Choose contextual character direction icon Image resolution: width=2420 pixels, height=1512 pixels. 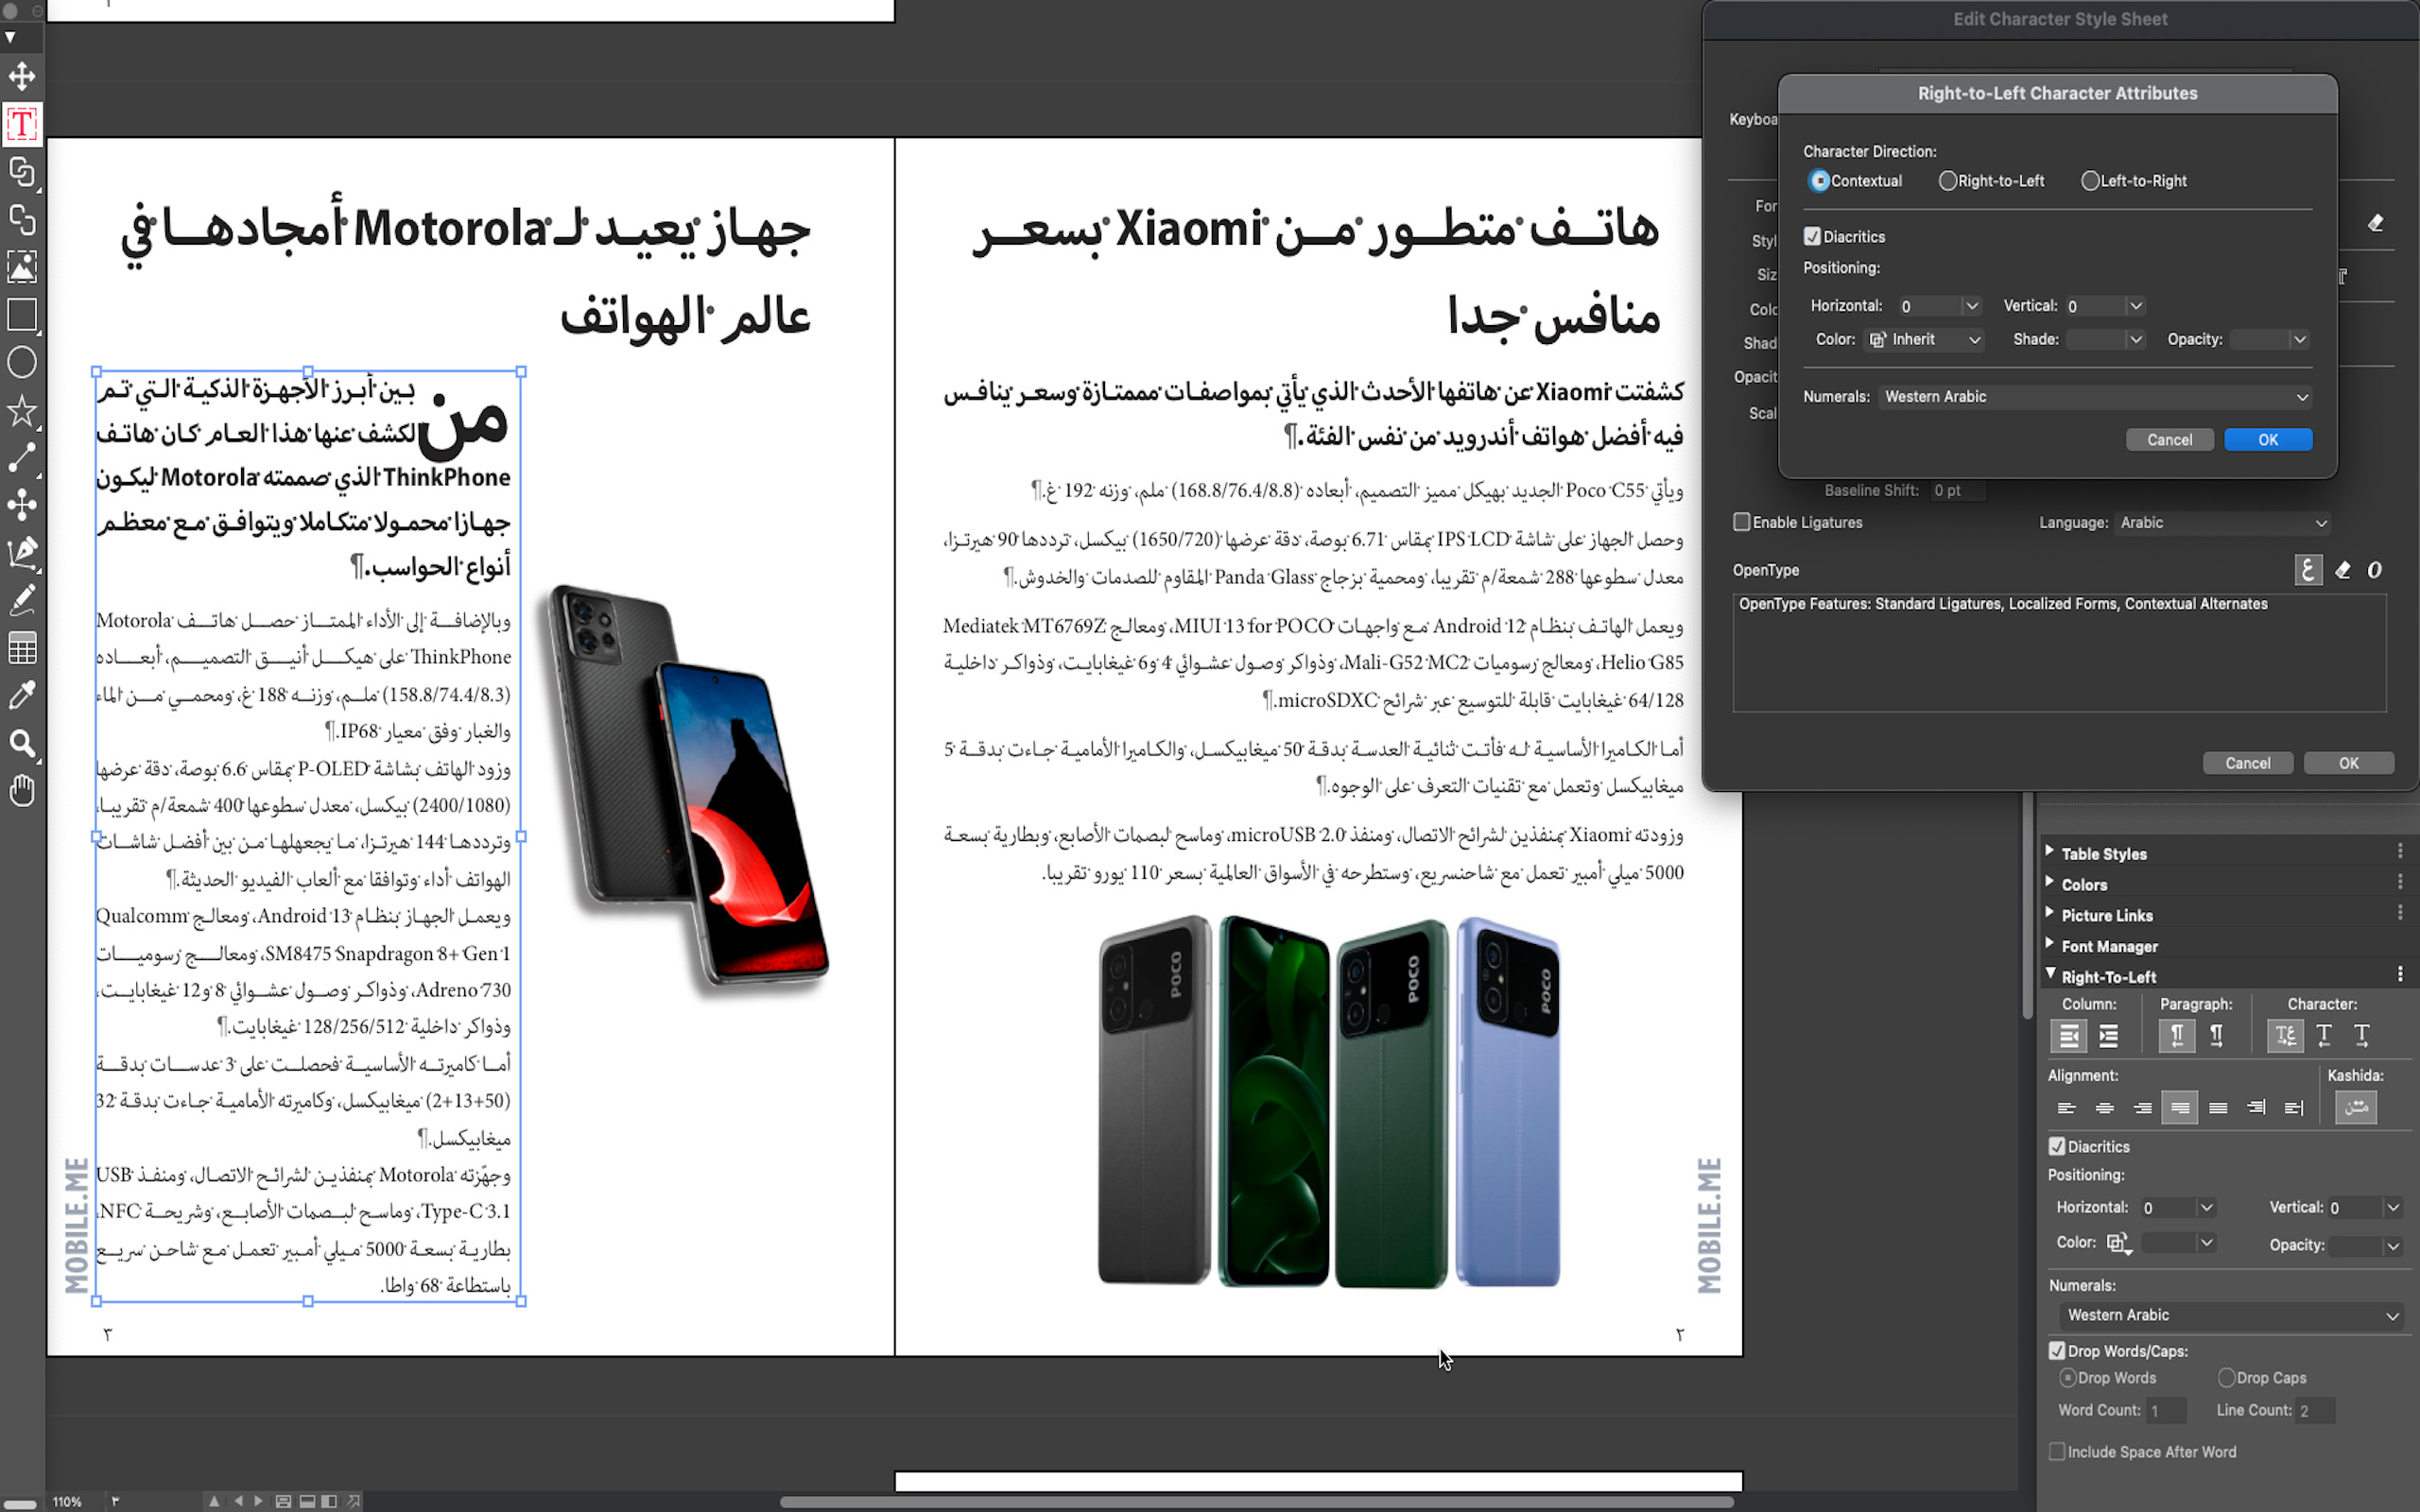pos(2285,1036)
